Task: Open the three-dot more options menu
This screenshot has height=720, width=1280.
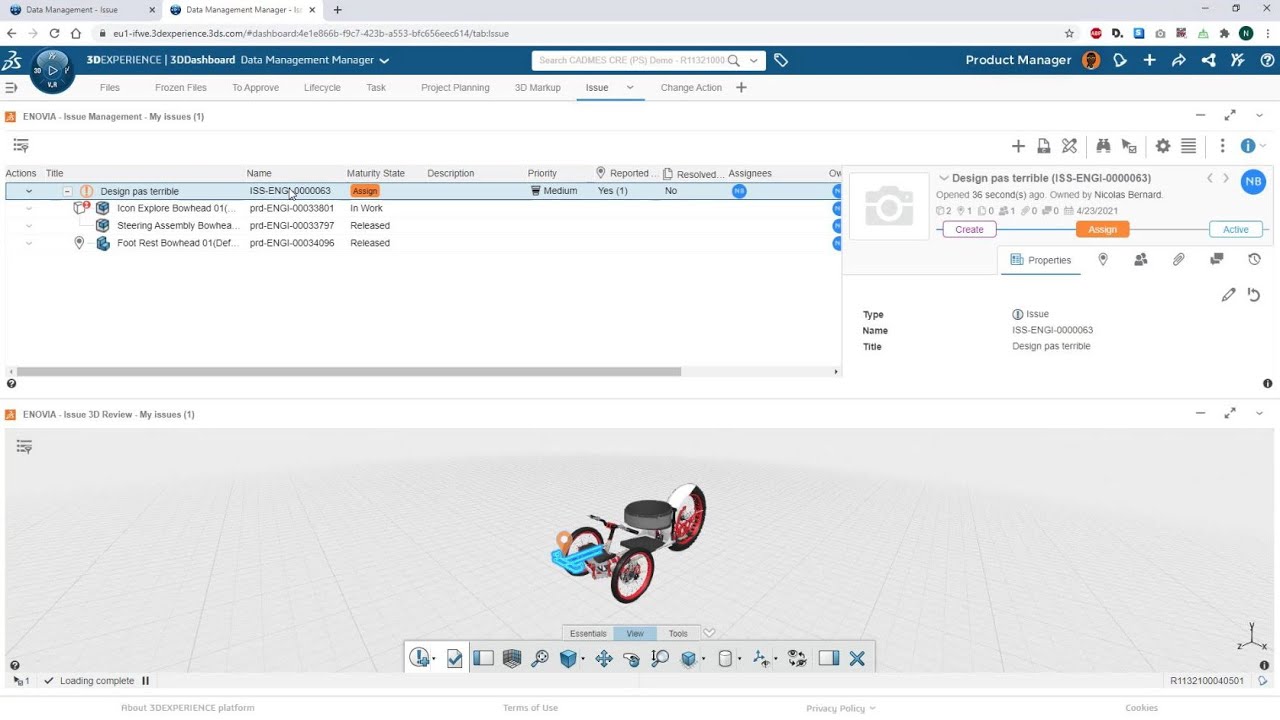Action: point(1222,146)
